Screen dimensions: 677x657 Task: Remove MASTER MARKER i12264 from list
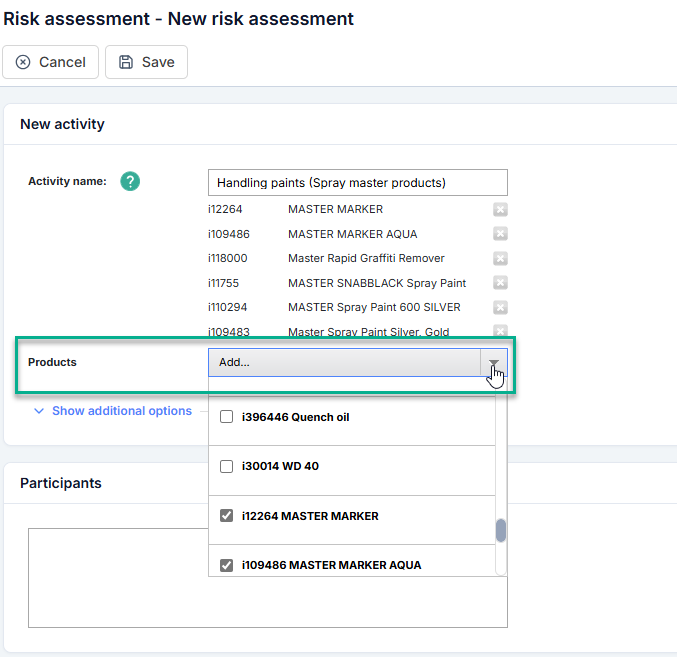(x=500, y=209)
